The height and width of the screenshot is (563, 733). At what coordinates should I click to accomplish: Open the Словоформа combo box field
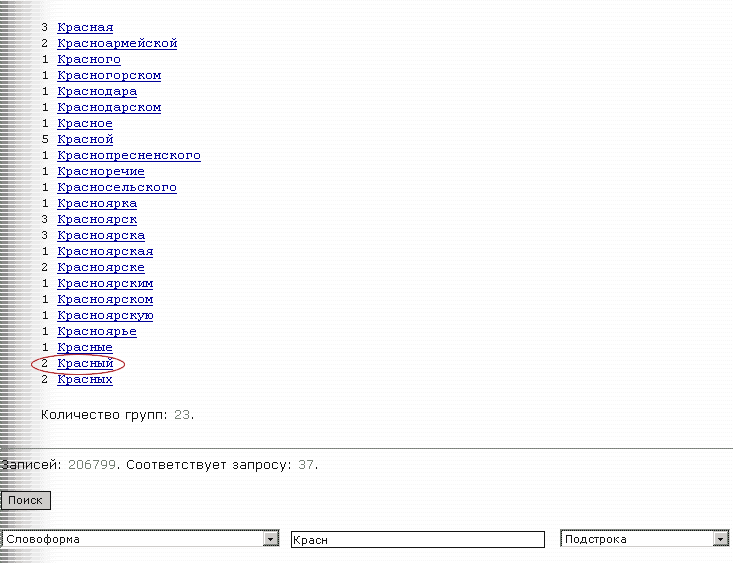tap(140, 539)
